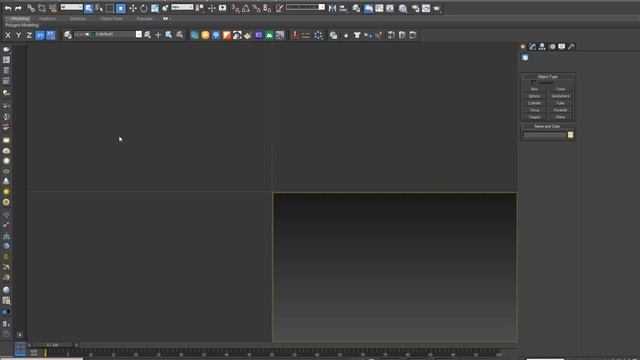Open the object color swatch

570,135
